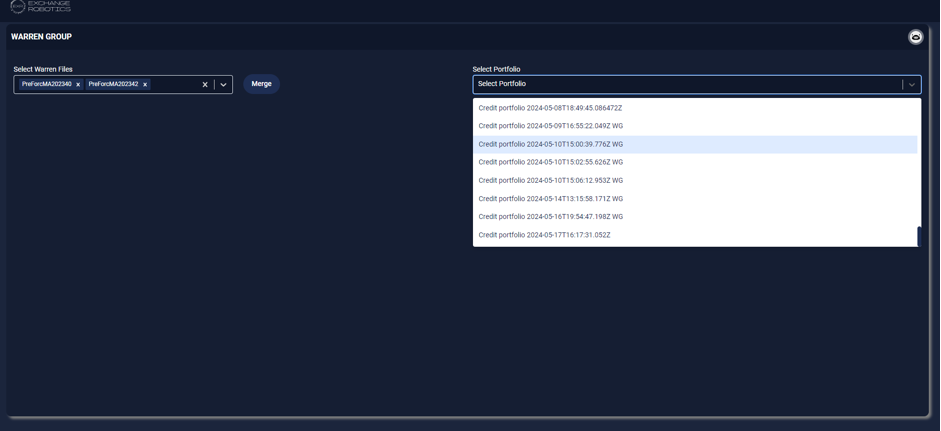Choose Credit portfolio 2024-05-17T16:17:31.052Z
Image resolution: width=941 pixels, height=431 pixels.
pos(544,235)
